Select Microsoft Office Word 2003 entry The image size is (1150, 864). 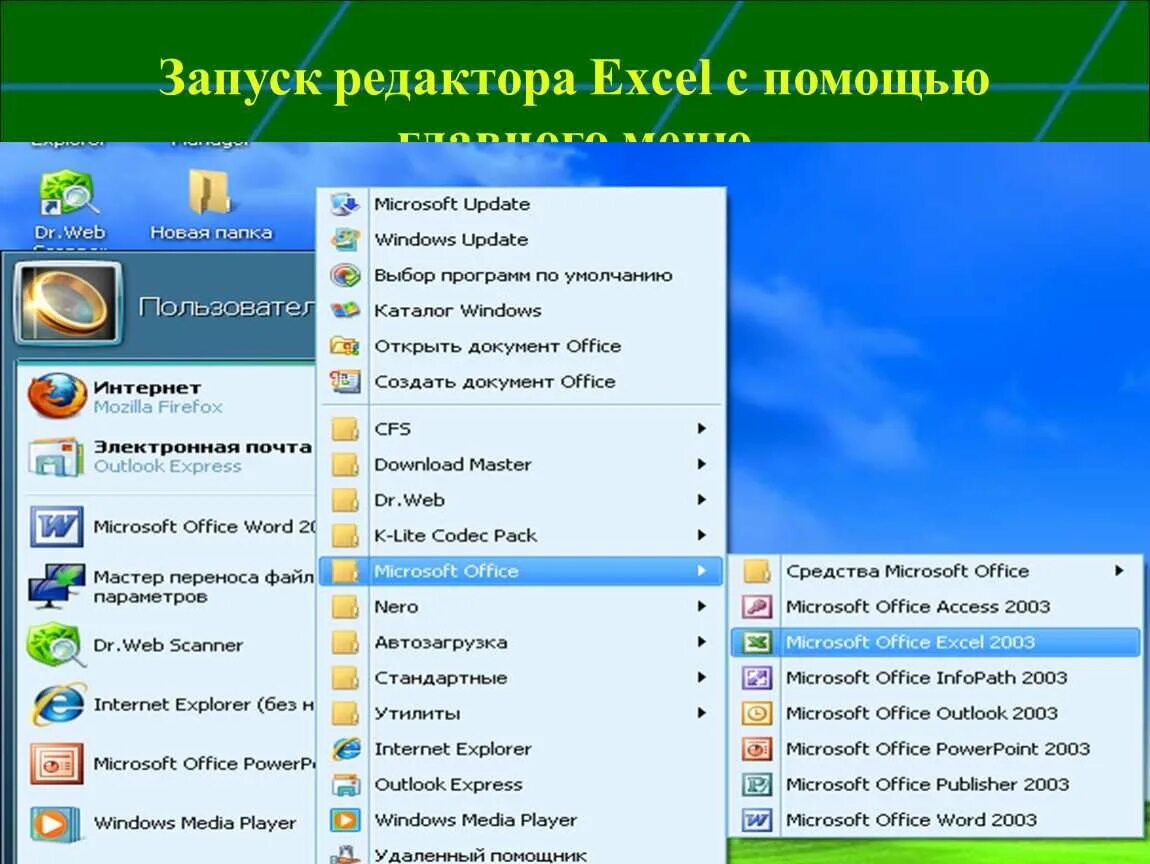tap(935, 820)
